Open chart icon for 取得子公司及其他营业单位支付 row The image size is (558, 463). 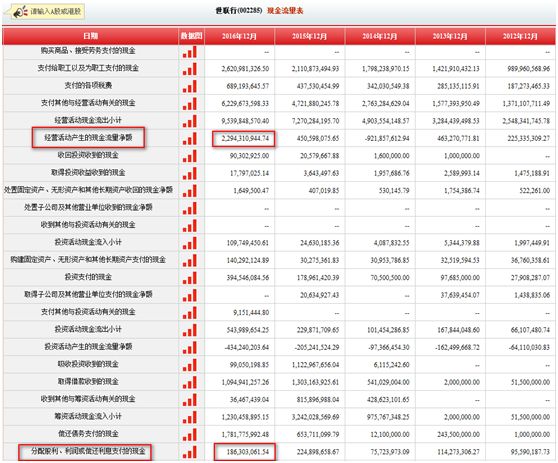coord(190,296)
